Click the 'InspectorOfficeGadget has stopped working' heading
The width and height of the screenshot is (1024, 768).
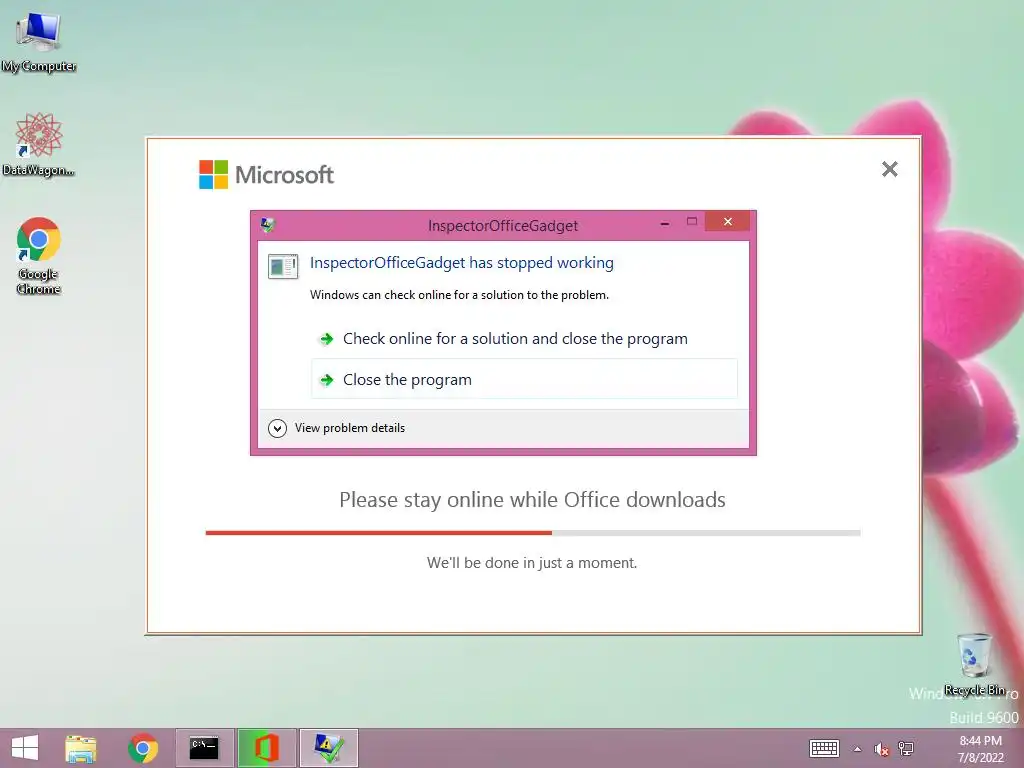click(462, 263)
